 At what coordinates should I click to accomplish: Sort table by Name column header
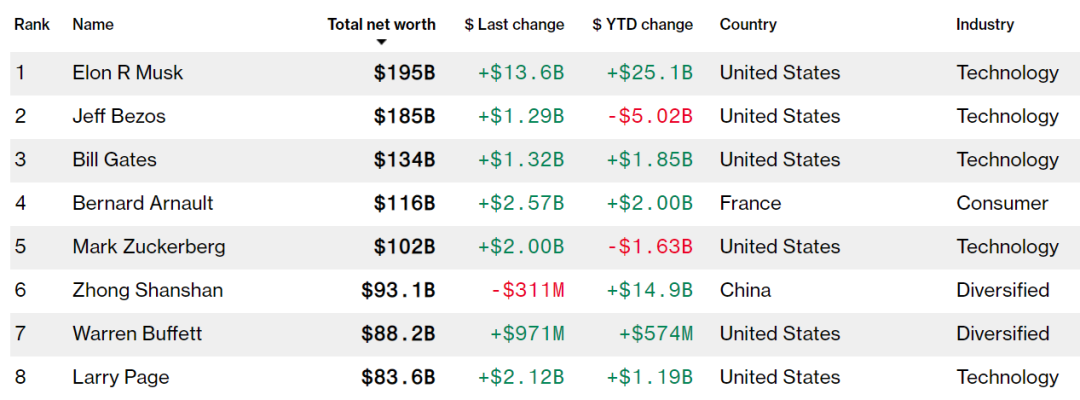click(x=93, y=25)
